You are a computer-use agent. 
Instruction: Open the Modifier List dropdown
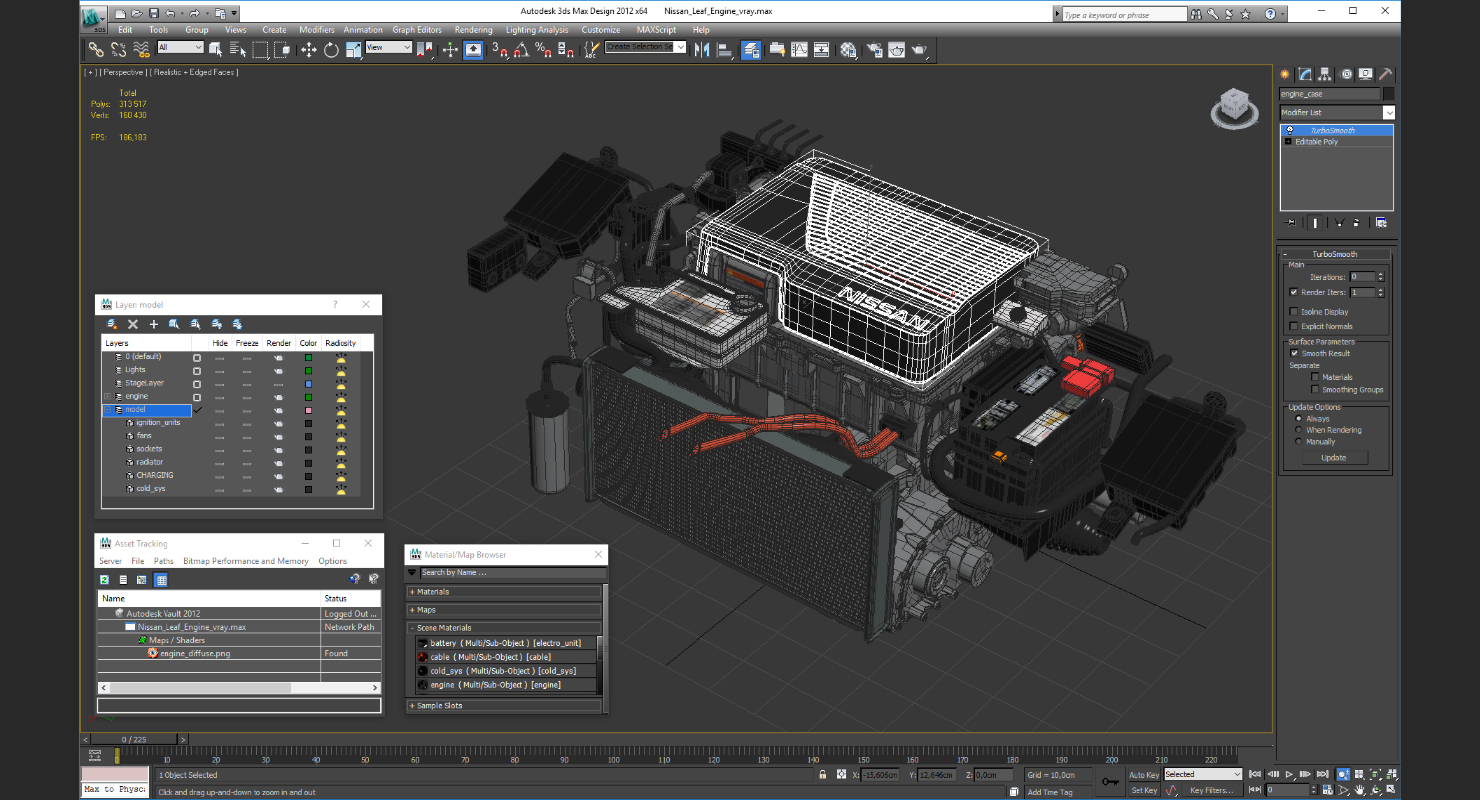click(x=1336, y=112)
